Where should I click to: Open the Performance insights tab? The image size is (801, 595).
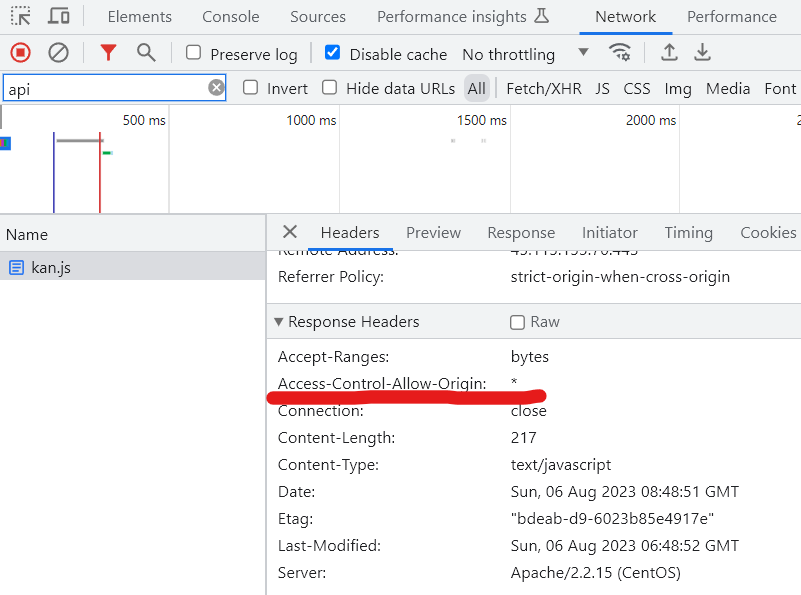pos(452,17)
